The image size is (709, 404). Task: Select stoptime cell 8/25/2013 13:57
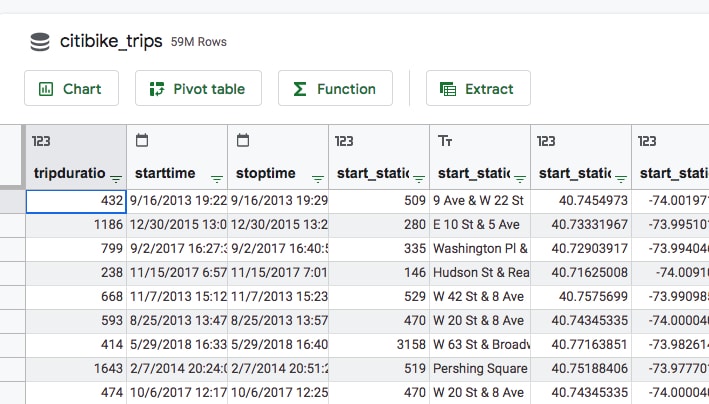coord(278,321)
